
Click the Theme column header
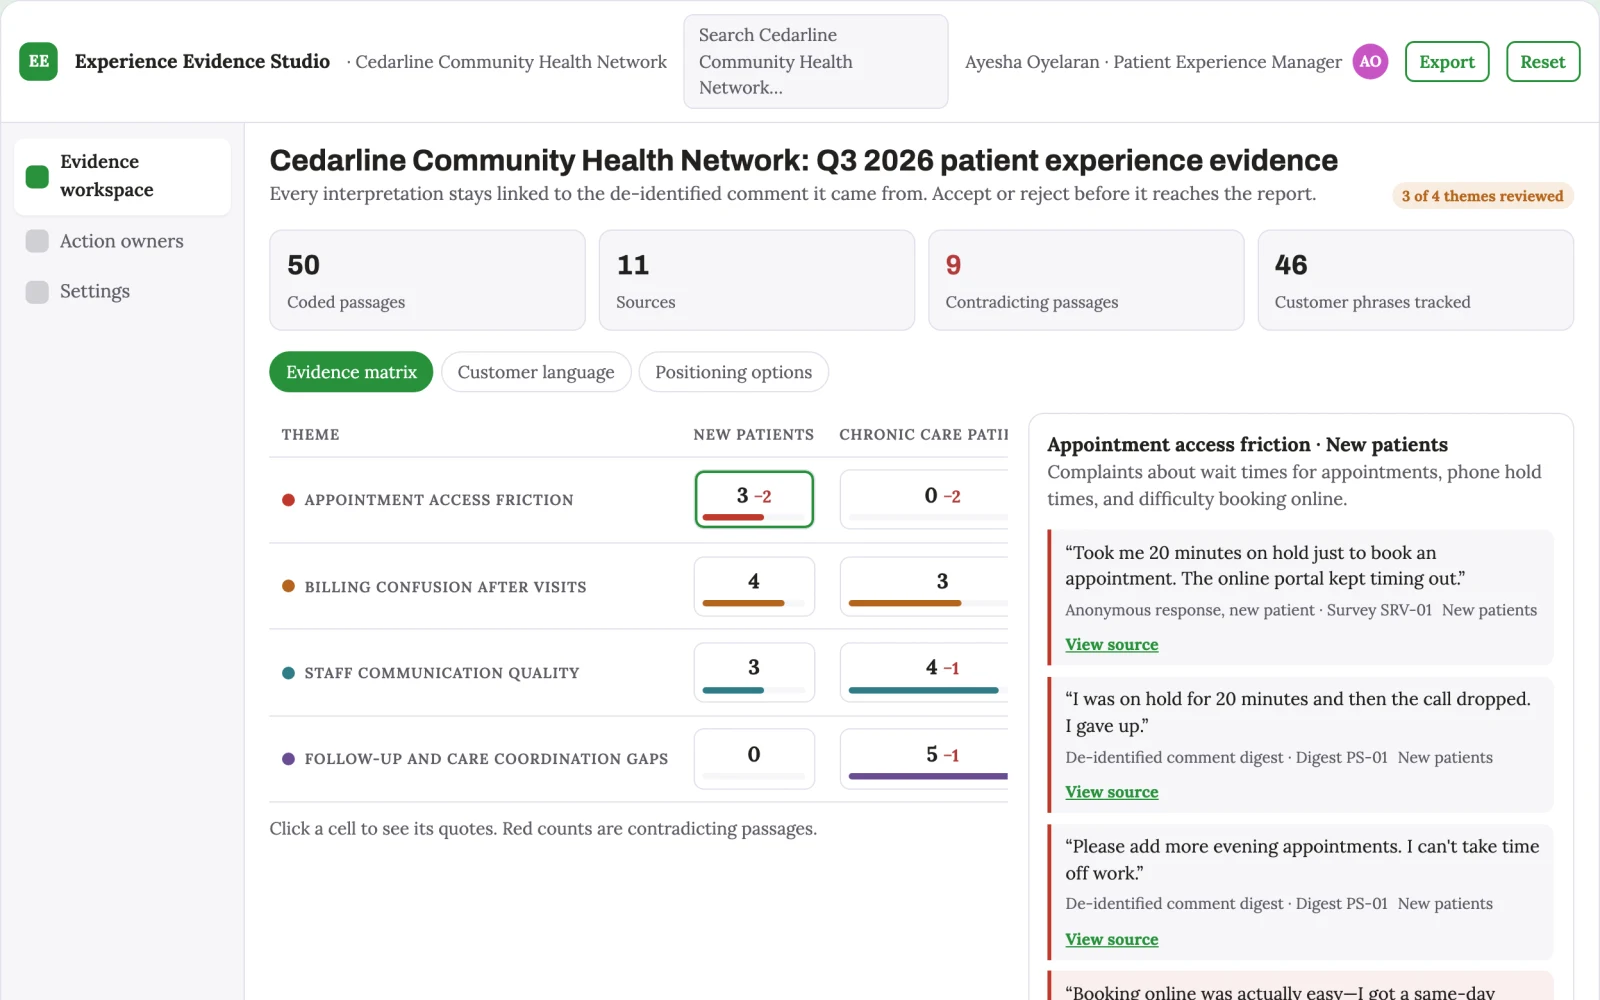click(x=310, y=435)
